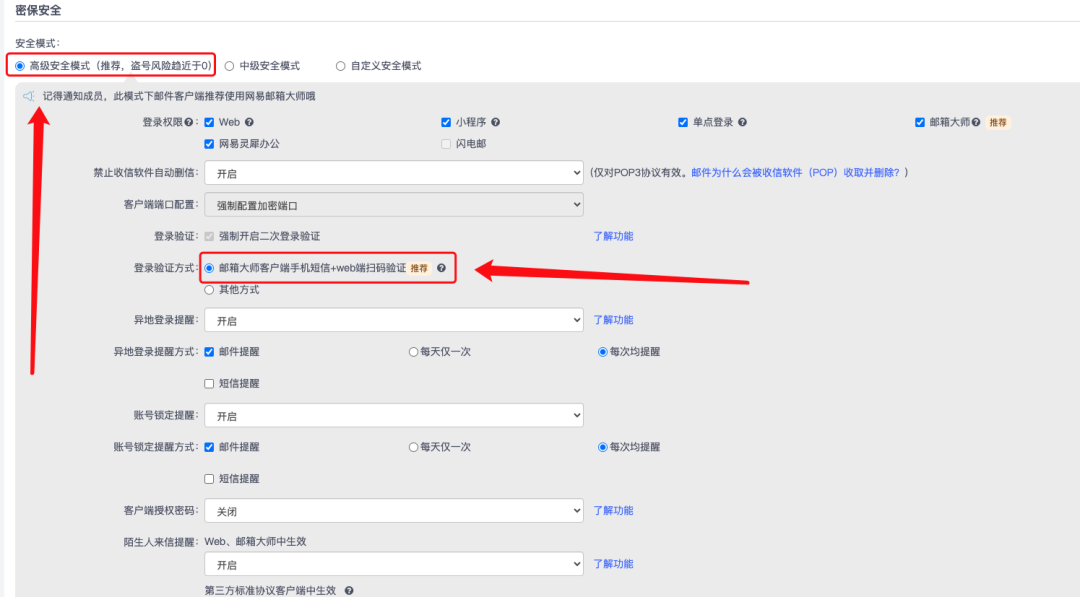Click the help icon beside 邮箱大师
1080x597 pixels.
pyautogui.click(x=976, y=122)
